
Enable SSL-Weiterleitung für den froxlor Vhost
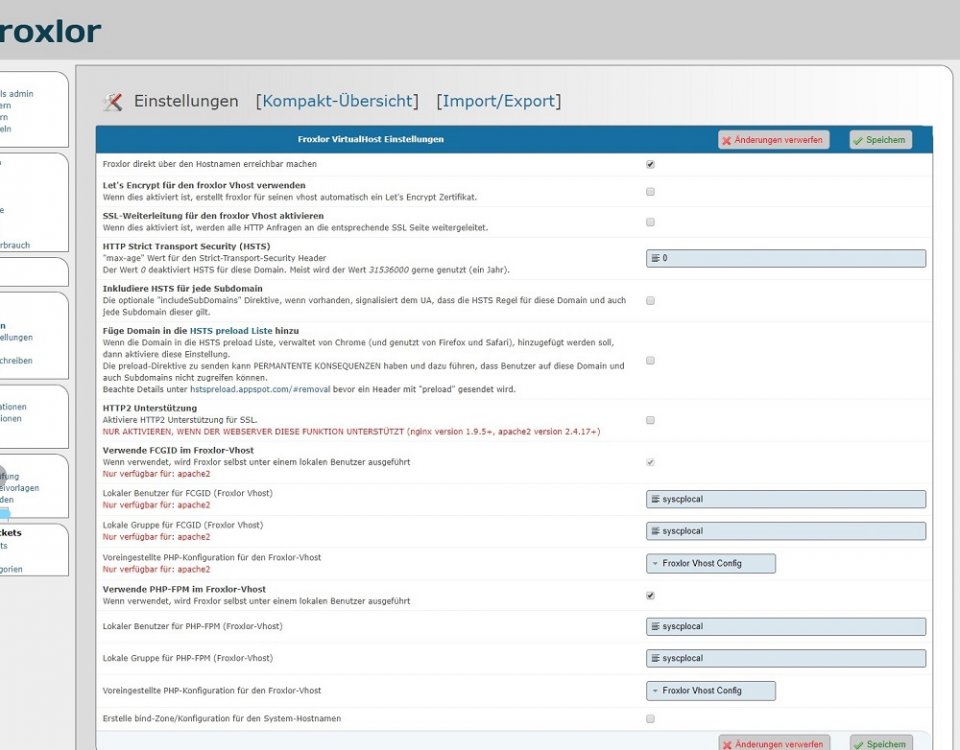[x=650, y=222]
